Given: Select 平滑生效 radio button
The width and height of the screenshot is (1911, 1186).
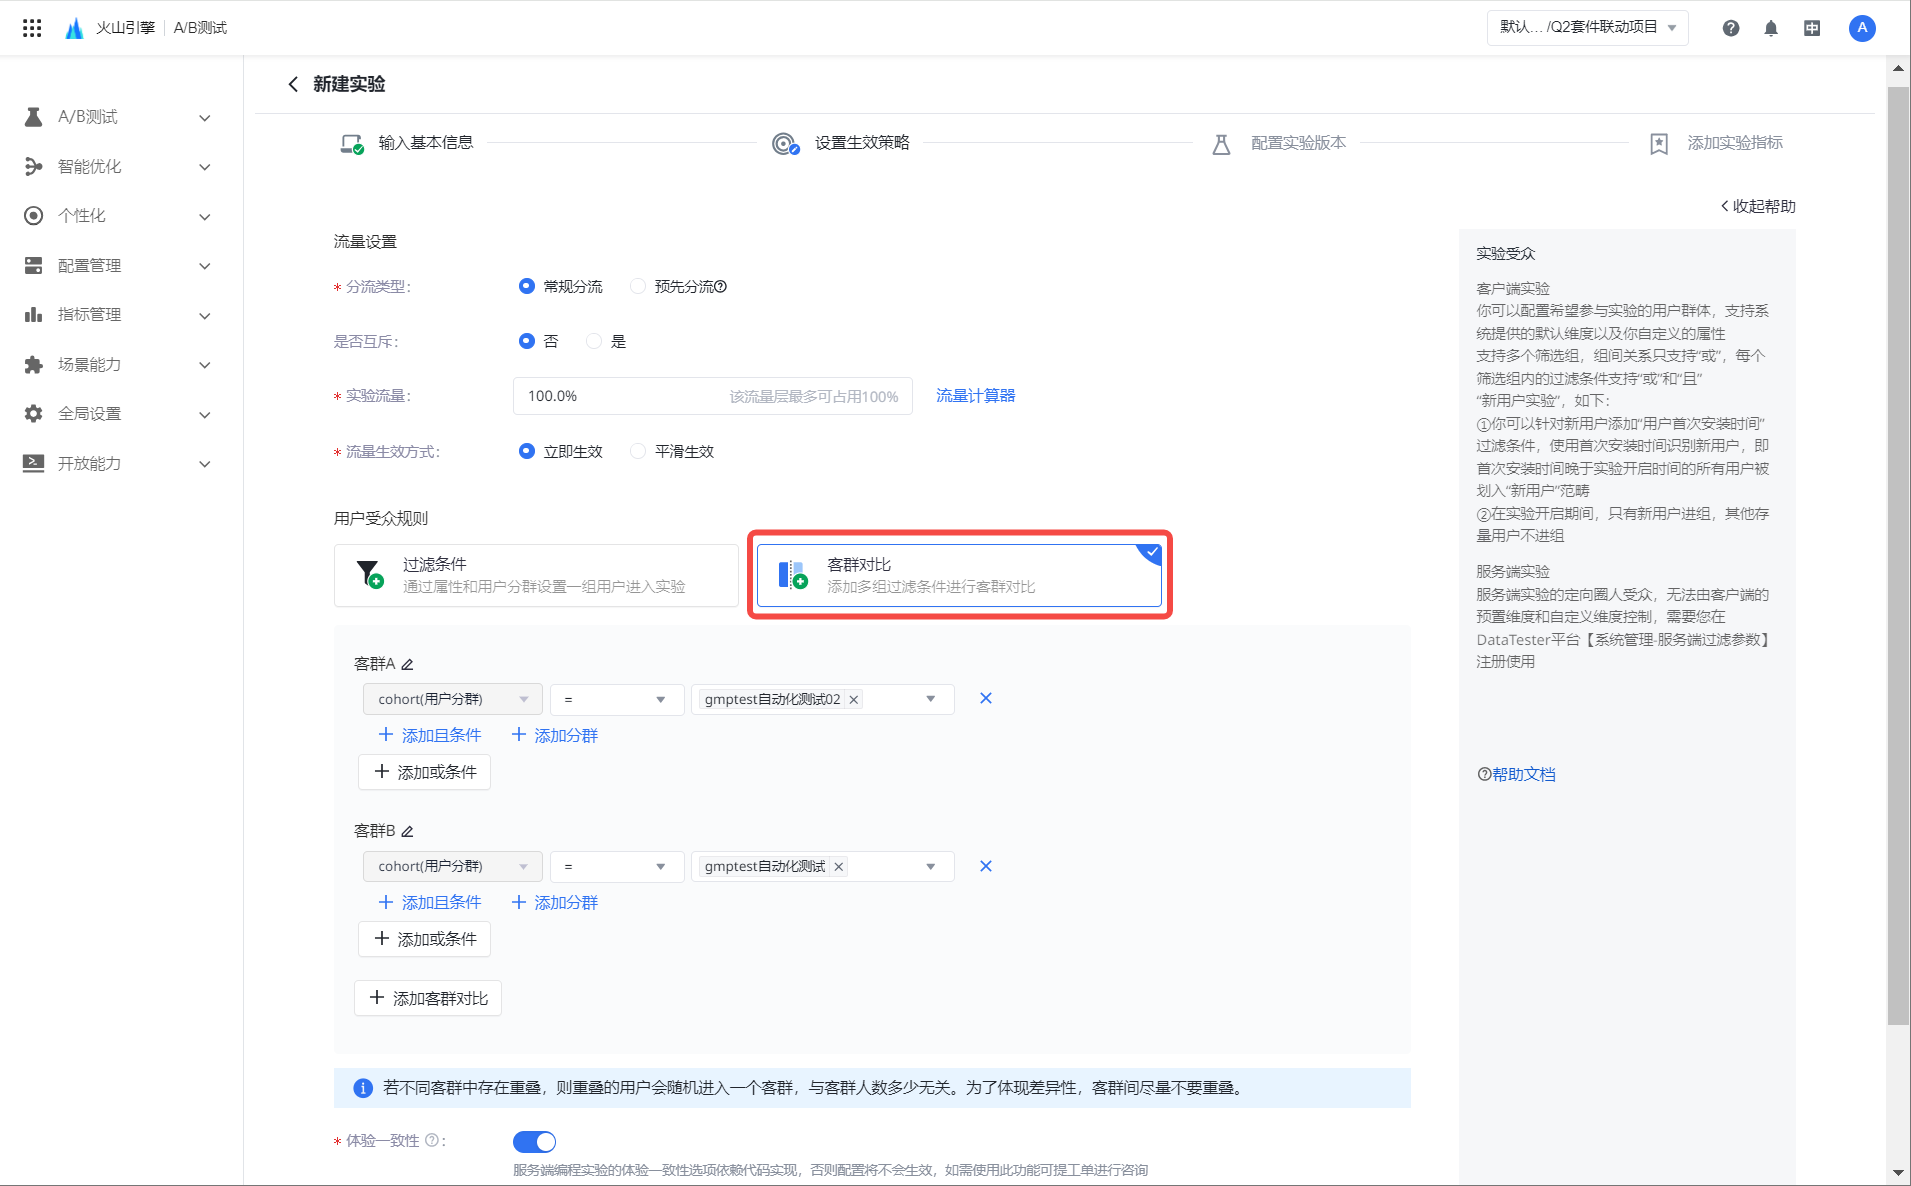Looking at the screenshot, I should coord(638,451).
